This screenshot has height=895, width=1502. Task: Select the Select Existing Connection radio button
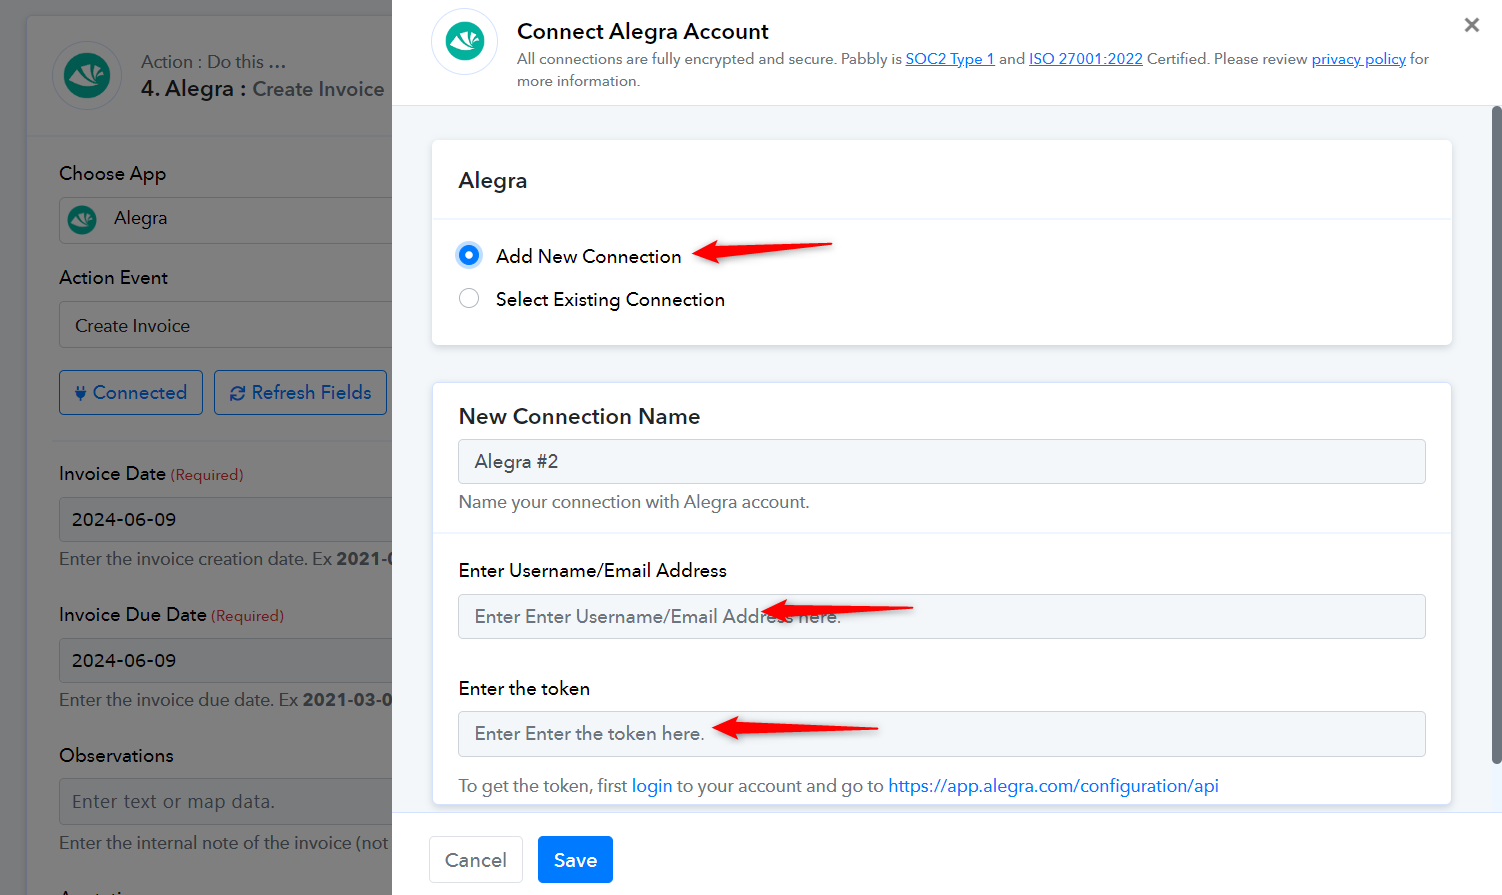click(469, 298)
